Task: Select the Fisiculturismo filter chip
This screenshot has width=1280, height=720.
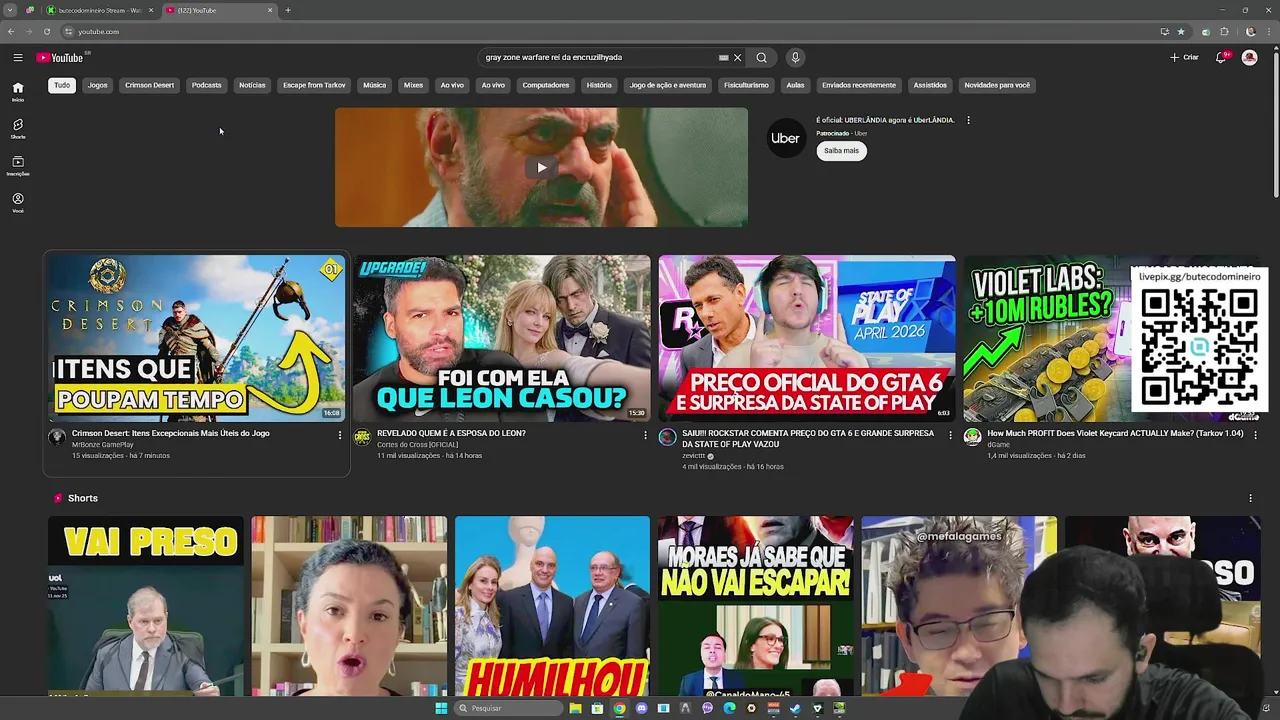Action: pos(746,85)
